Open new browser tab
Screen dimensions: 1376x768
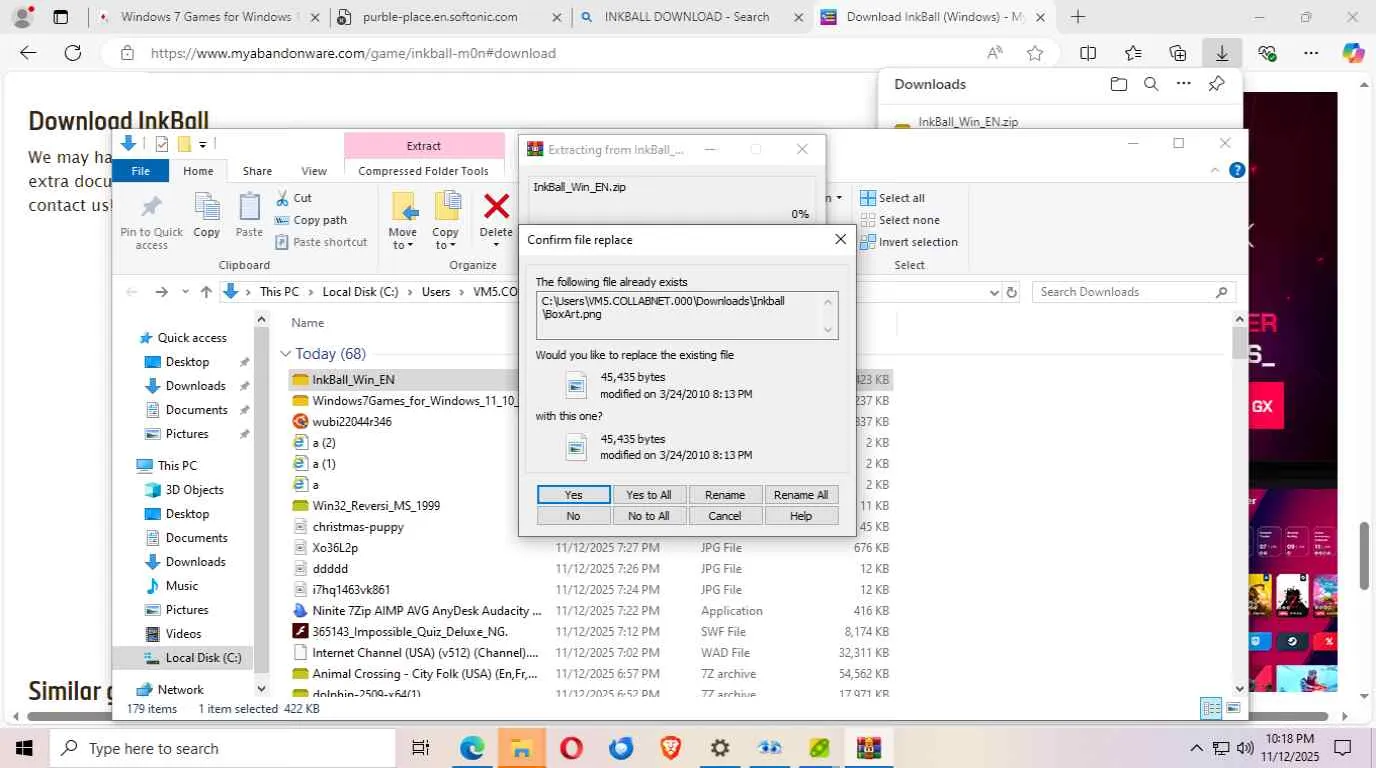[x=1078, y=17]
